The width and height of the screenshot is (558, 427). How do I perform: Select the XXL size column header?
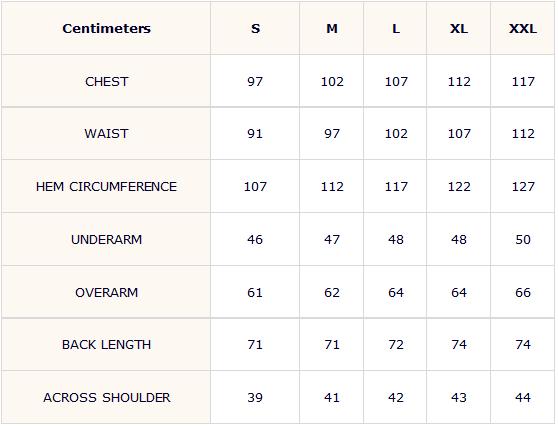click(x=523, y=28)
